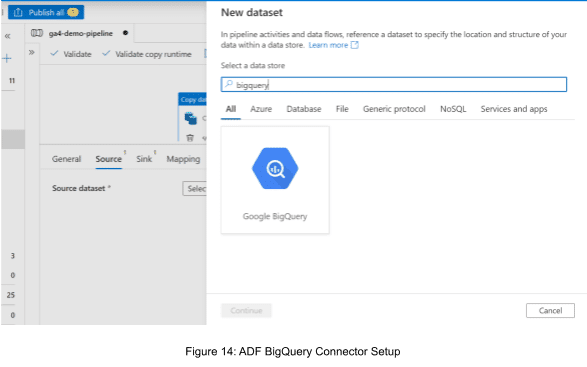Click the count 25 in left sidebar
This screenshot has width=587, height=367.
click(11, 295)
